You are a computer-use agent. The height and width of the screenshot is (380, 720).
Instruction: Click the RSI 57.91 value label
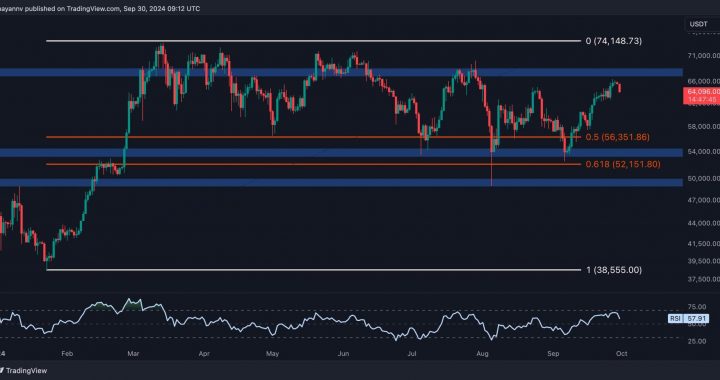click(689, 318)
